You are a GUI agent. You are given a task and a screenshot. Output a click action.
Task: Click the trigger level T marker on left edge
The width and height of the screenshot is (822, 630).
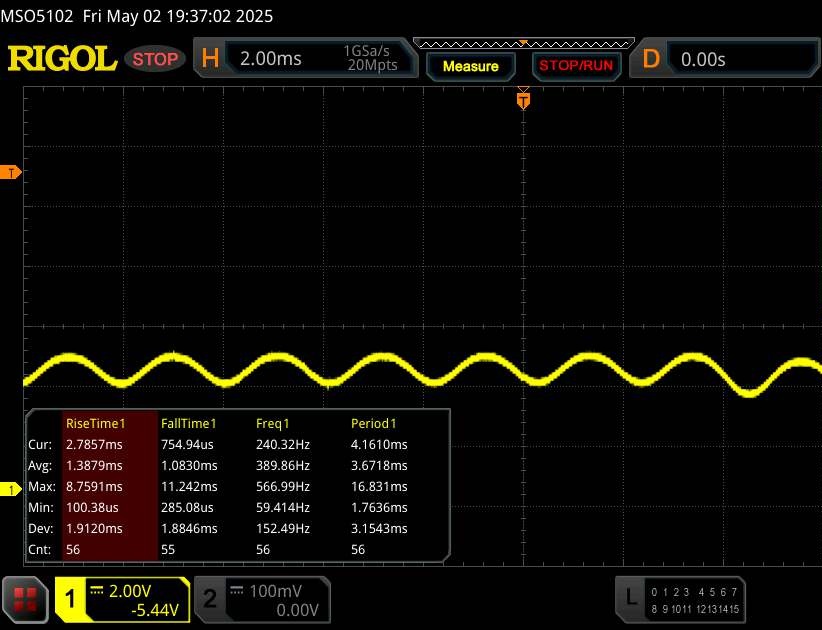click(x=10, y=172)
